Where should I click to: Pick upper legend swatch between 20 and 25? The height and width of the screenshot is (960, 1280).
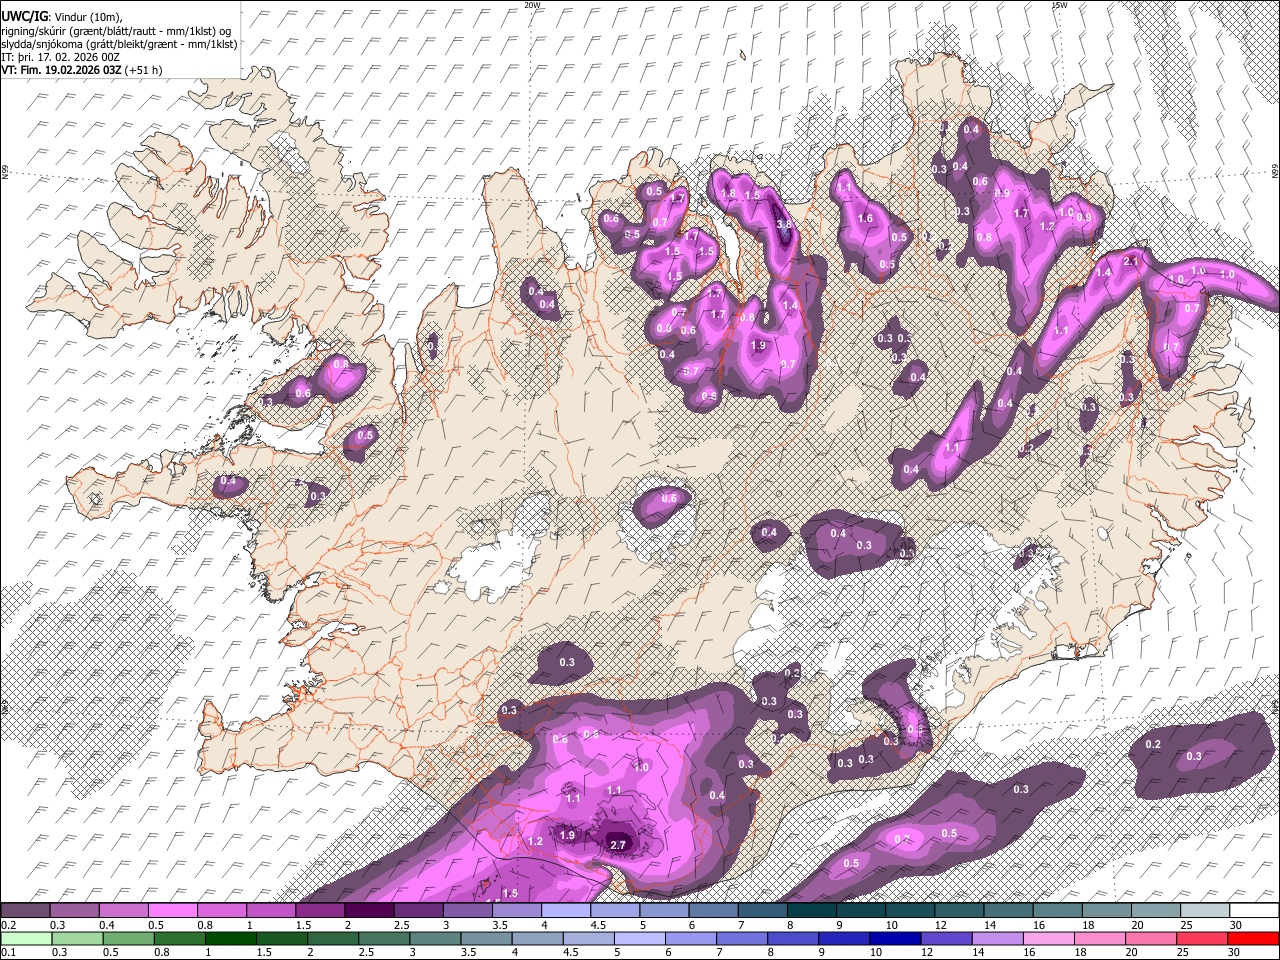tap(1155, 911)
